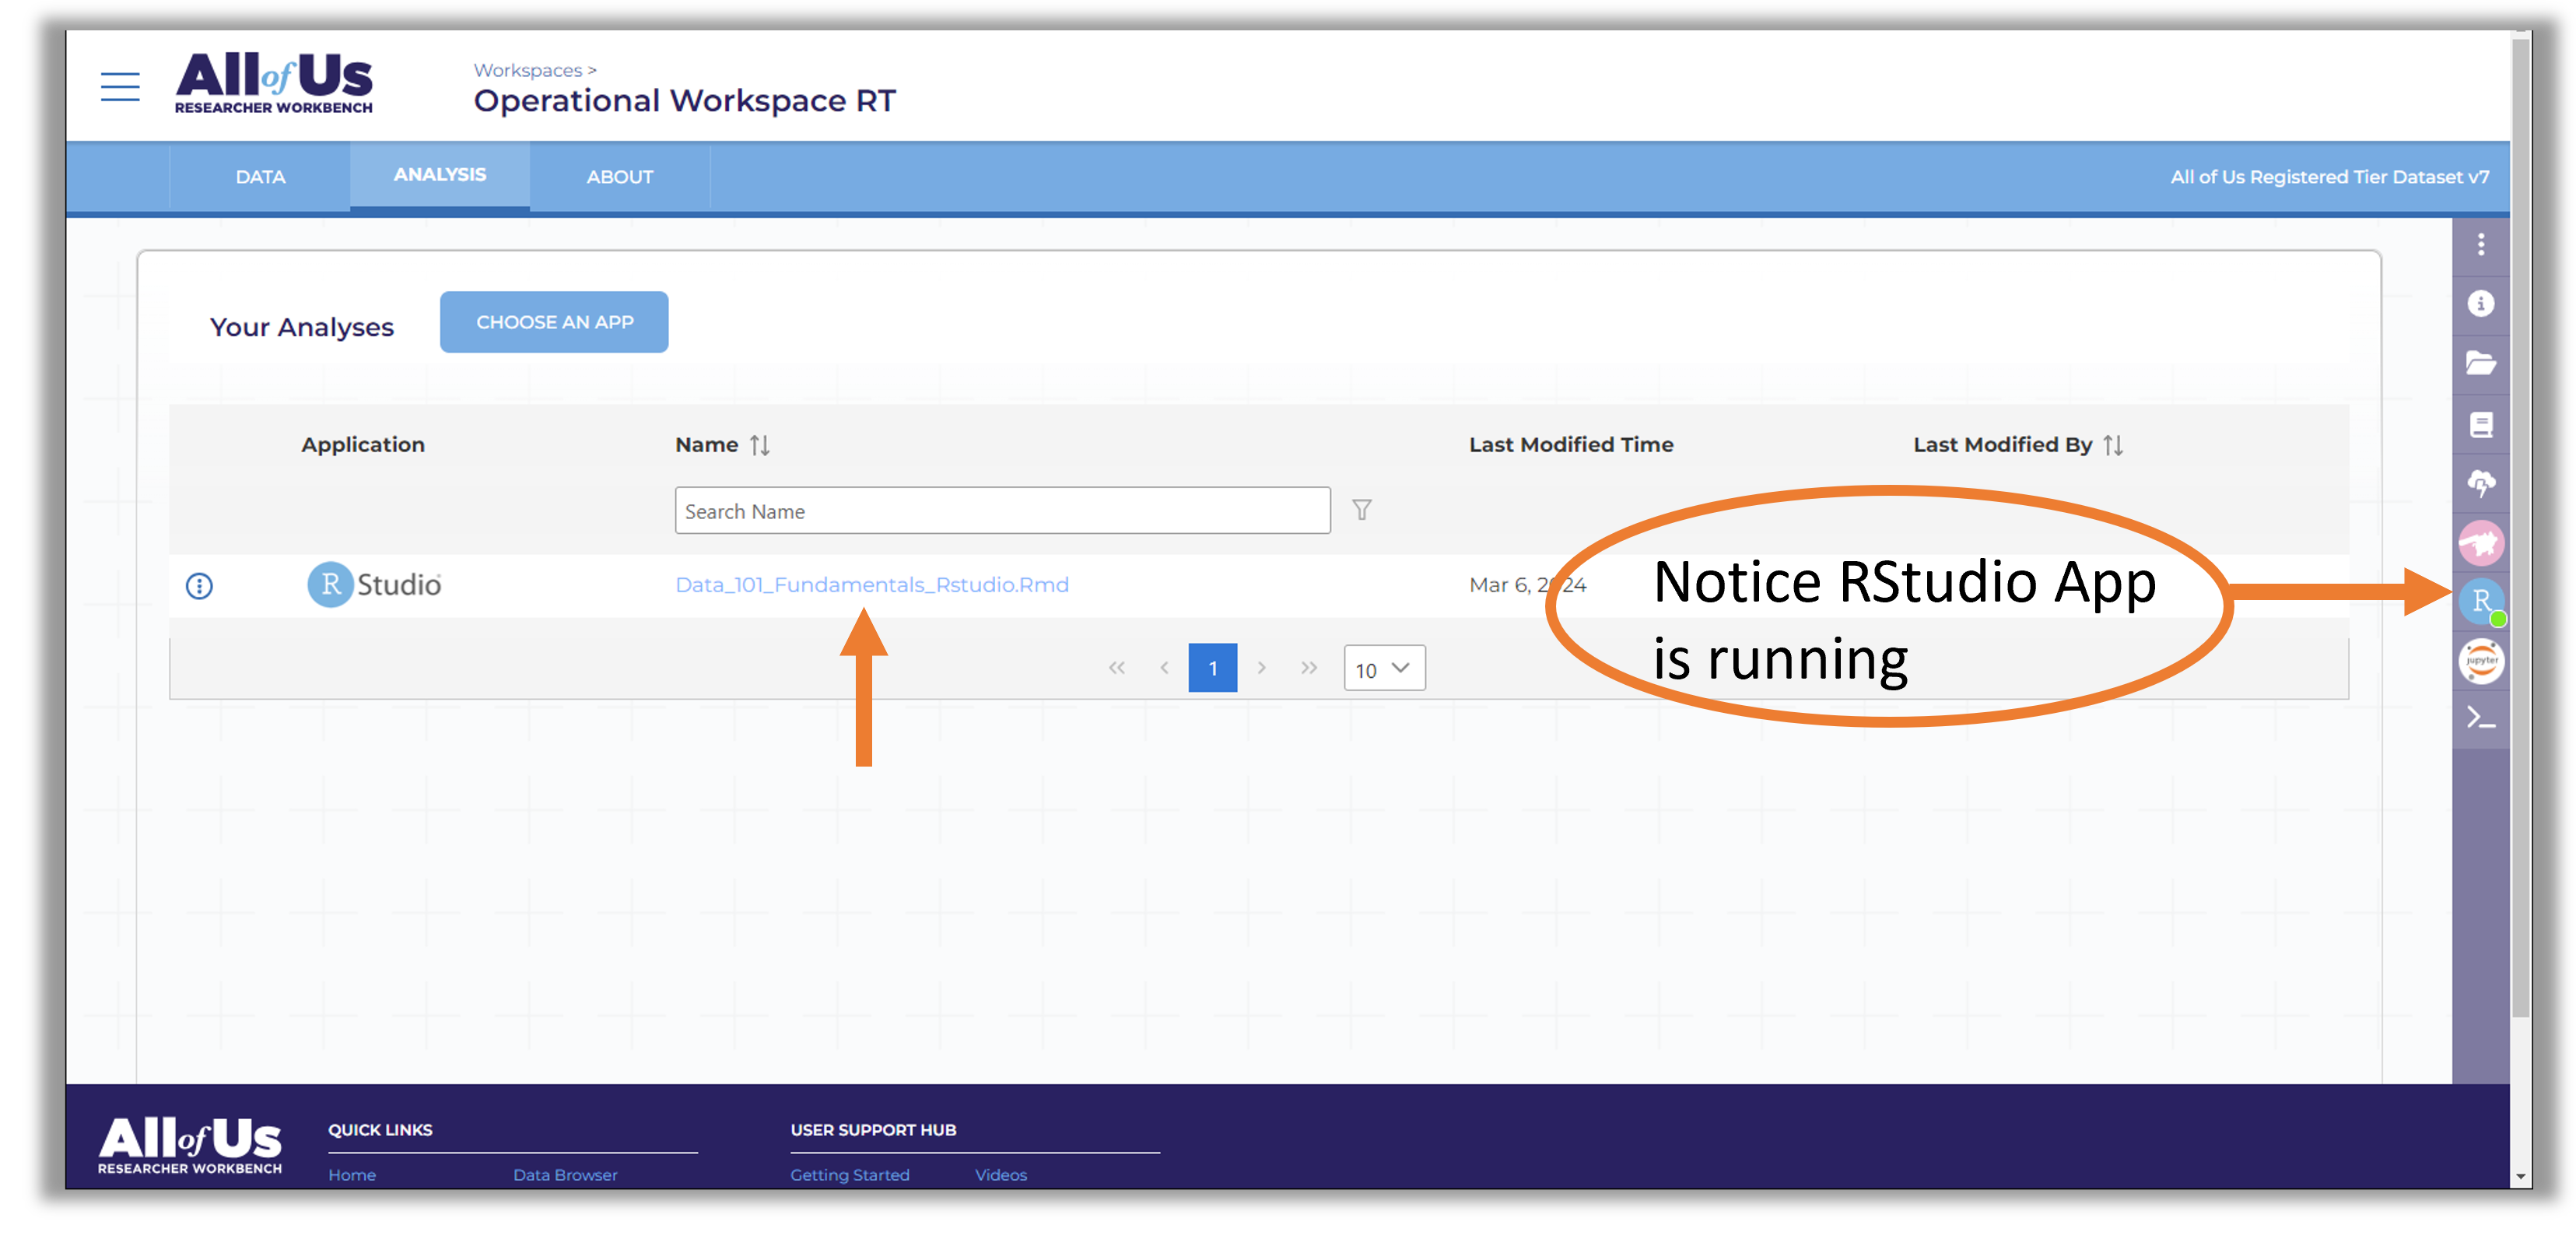Sort by Name using the sort arrows
This screenshot has height=1239, width=2576.
760,445
